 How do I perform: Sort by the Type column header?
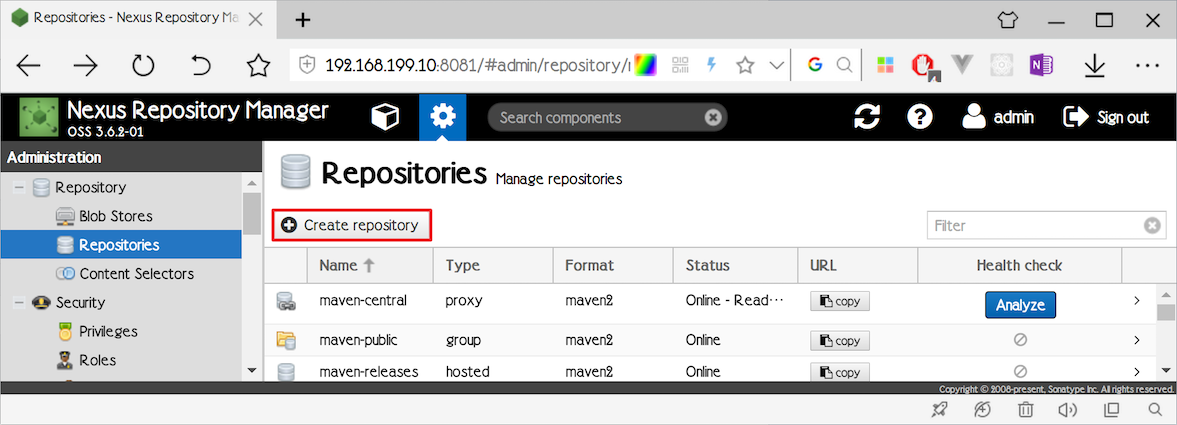coord(493,265)
